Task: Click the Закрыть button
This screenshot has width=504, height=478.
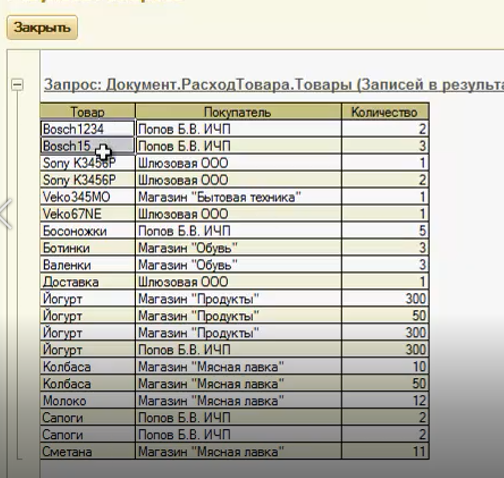Action: pyautogui.click(x=42, y=27)
